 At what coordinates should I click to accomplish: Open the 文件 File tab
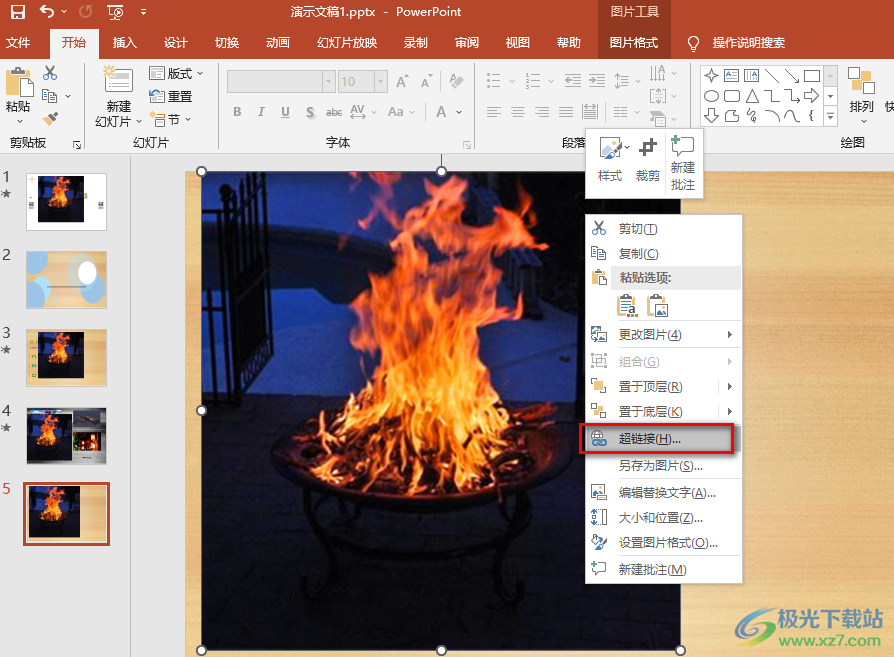point(18,43)
